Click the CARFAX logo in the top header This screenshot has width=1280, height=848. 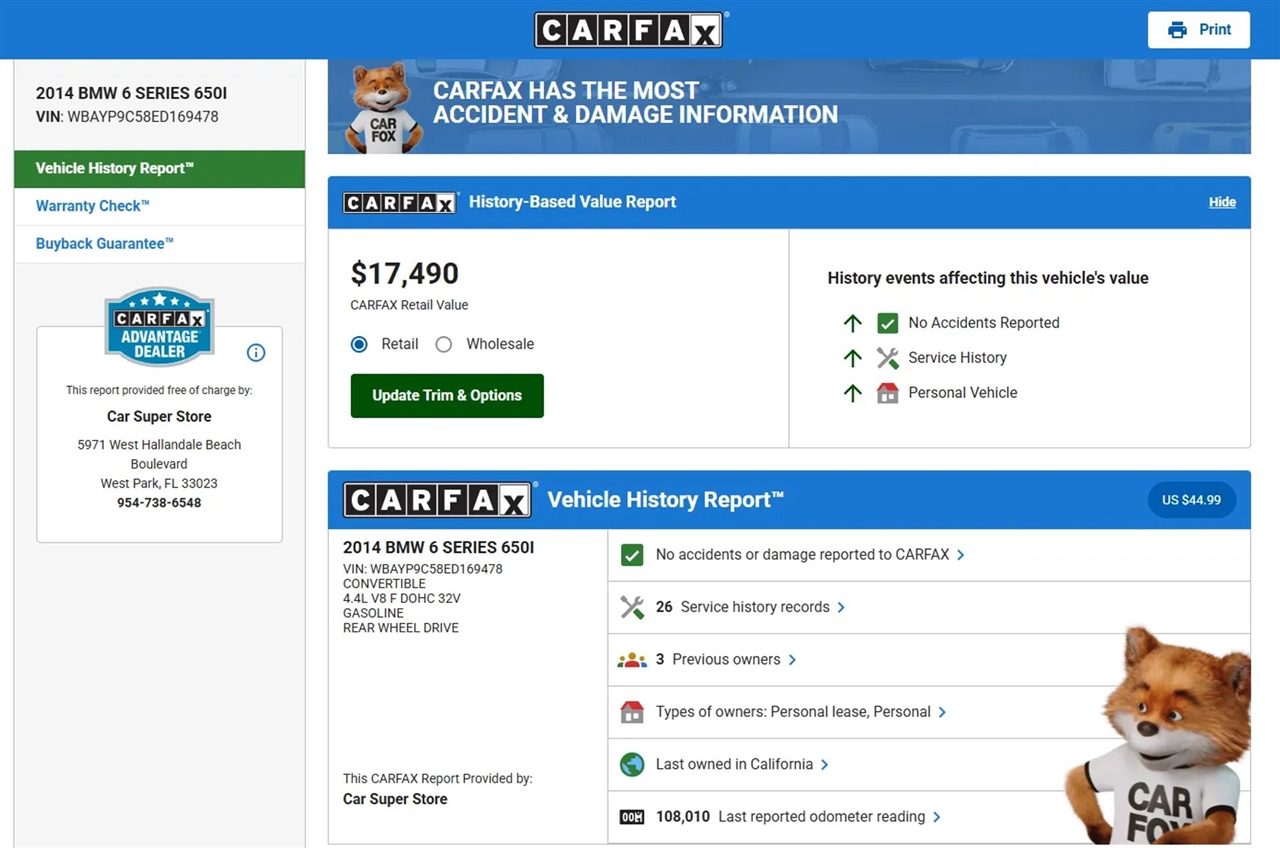click(x=628, y=30)
